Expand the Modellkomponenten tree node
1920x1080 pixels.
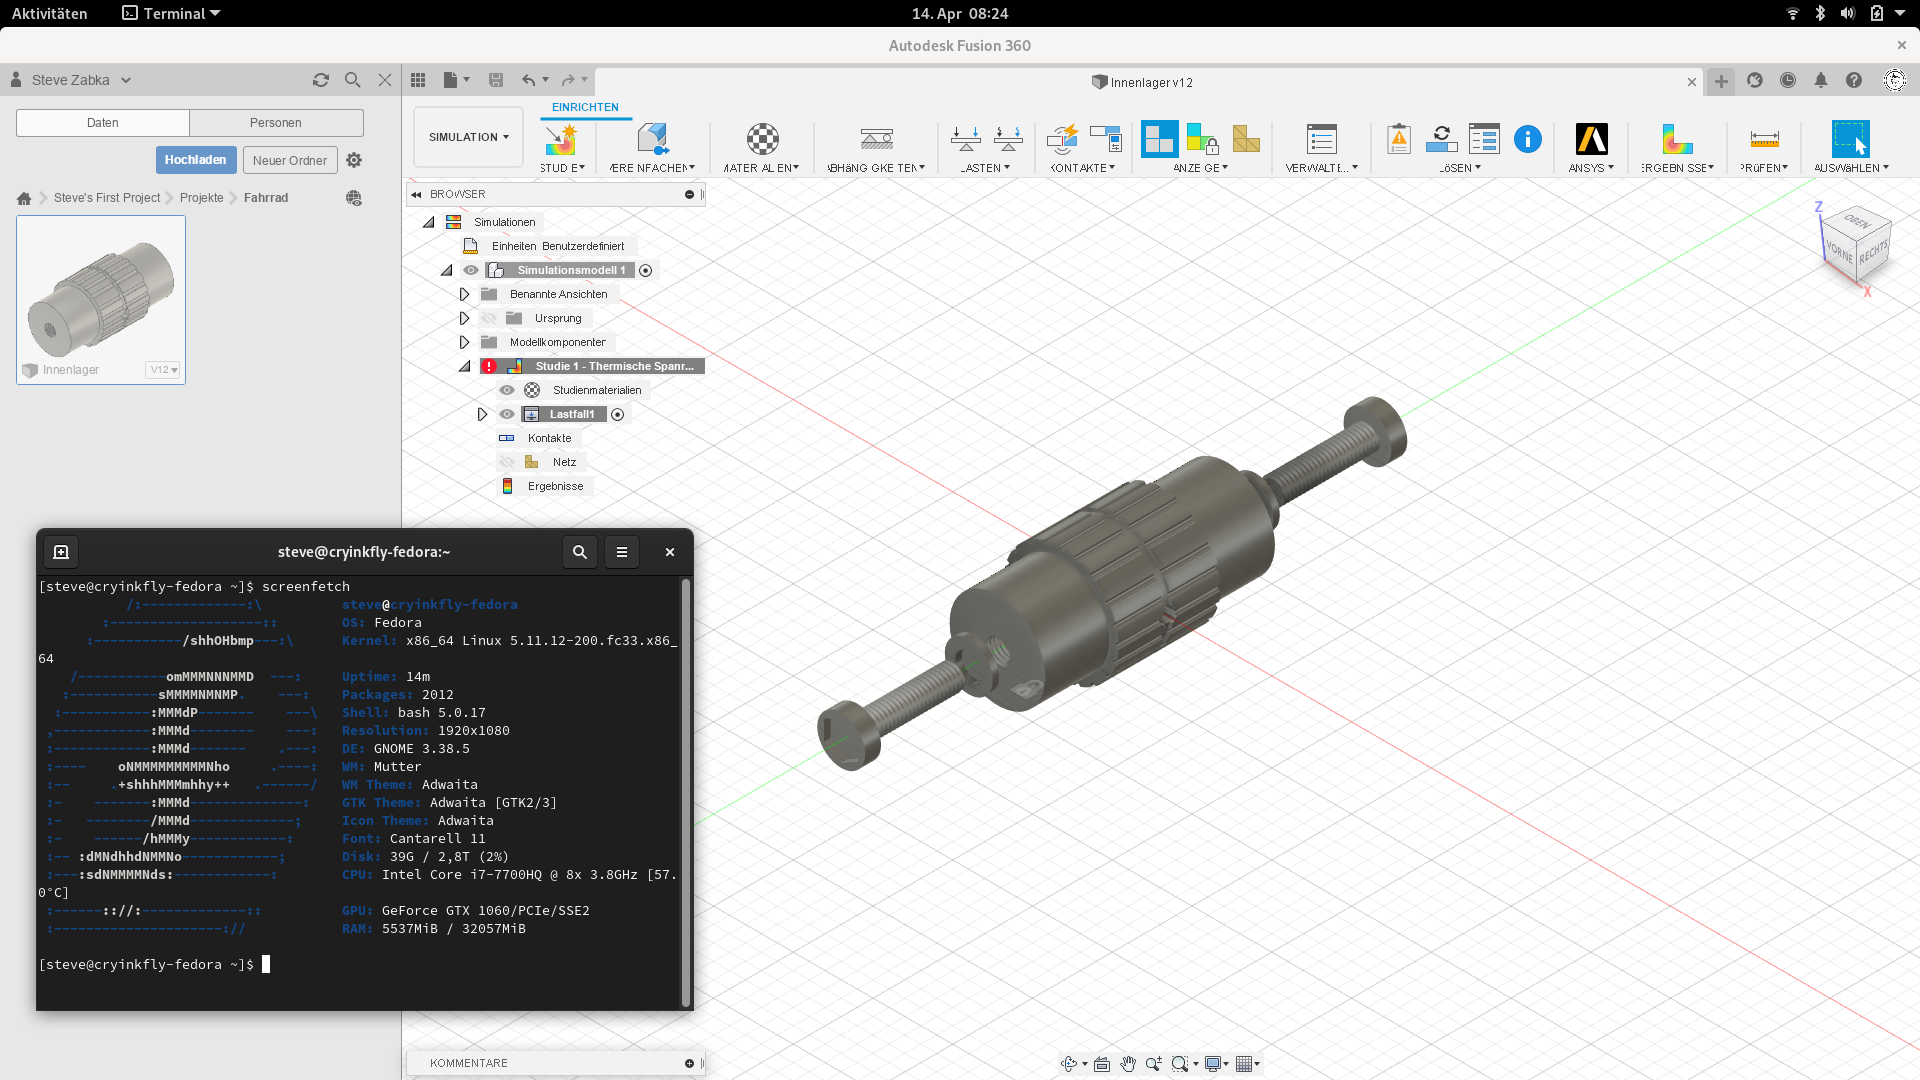pos(464,342)
